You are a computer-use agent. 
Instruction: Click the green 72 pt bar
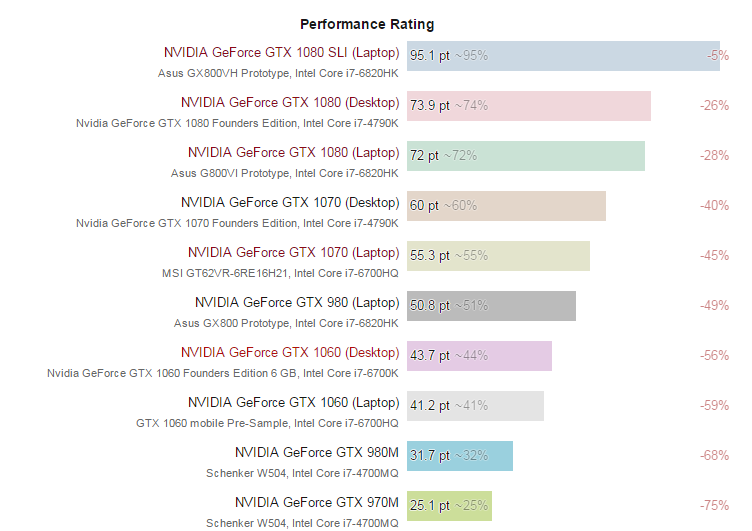[525, 156]
